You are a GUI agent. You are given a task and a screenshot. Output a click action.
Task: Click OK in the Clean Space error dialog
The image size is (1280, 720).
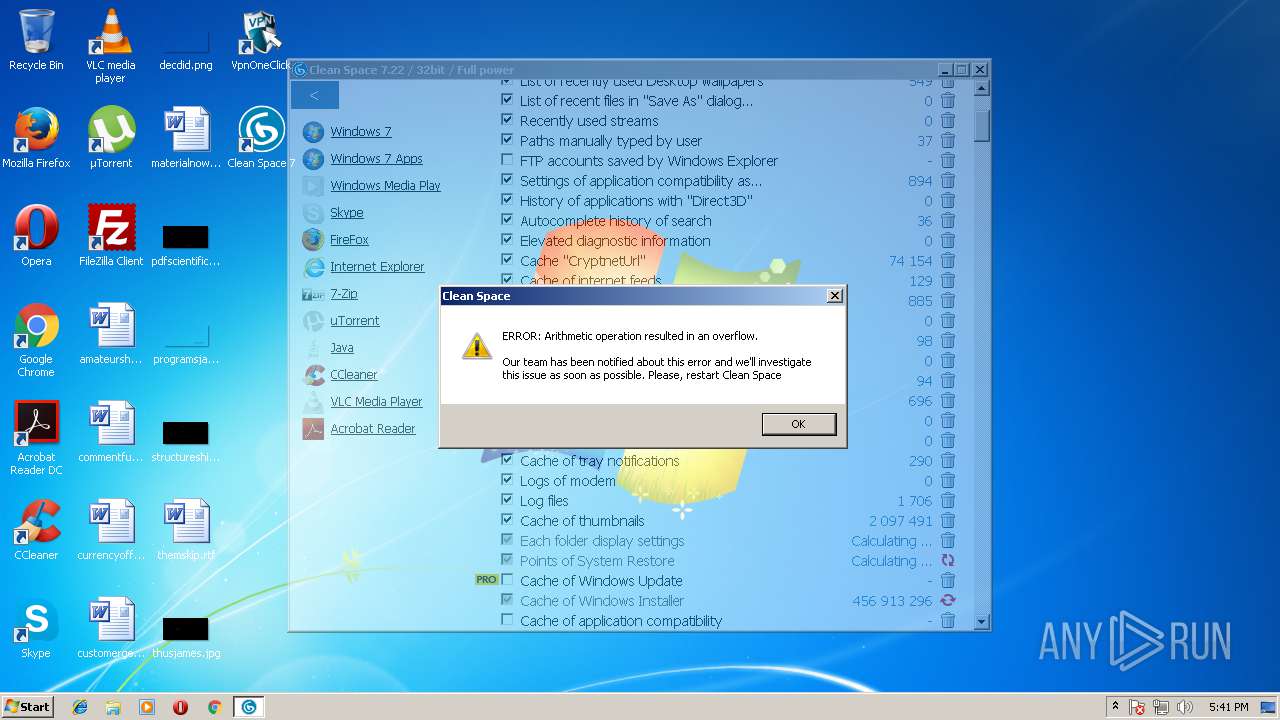coord(798,424)
